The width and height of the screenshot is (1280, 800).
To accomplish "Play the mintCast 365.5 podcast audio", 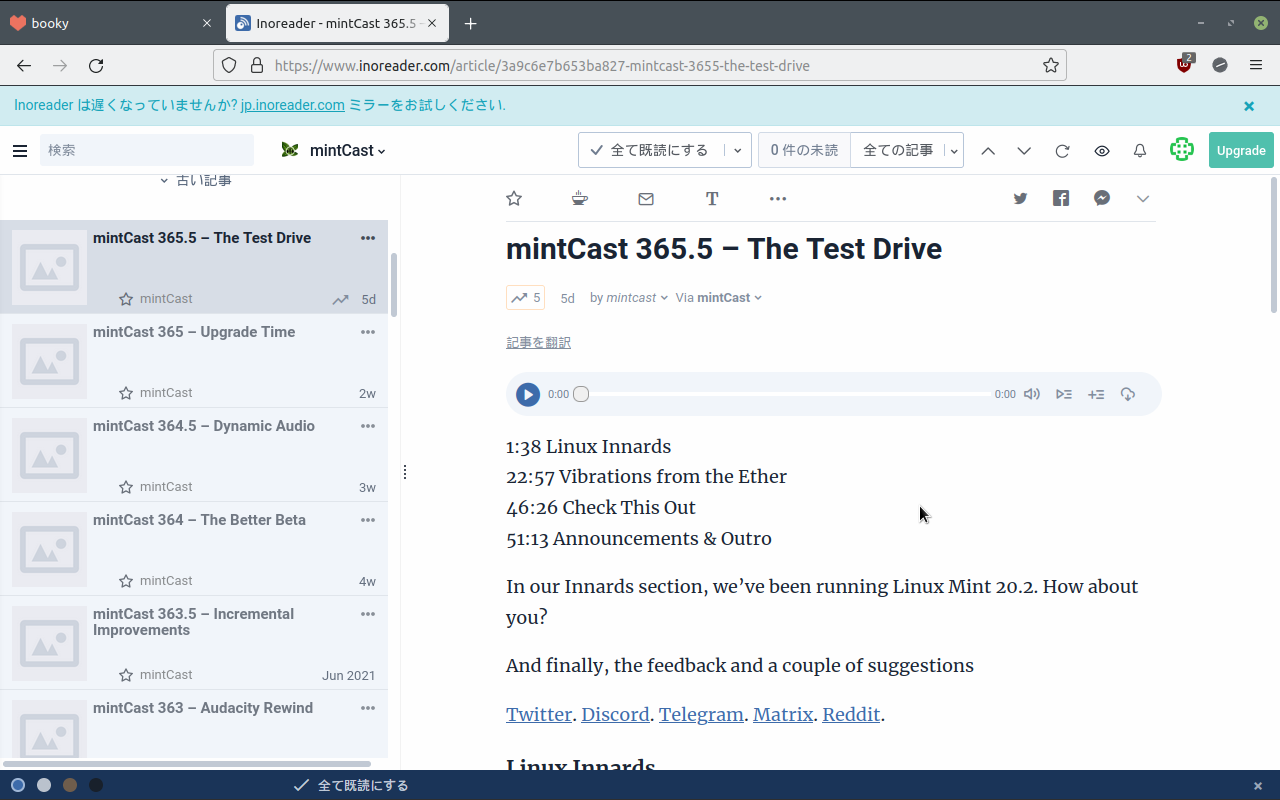I will click(528, 394).
